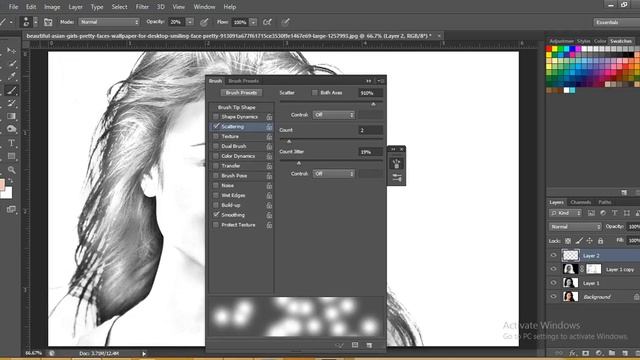This screenshot has height=360, width=640.
Task: Click the Count Jitter slider handle
Action: (299, 163)
